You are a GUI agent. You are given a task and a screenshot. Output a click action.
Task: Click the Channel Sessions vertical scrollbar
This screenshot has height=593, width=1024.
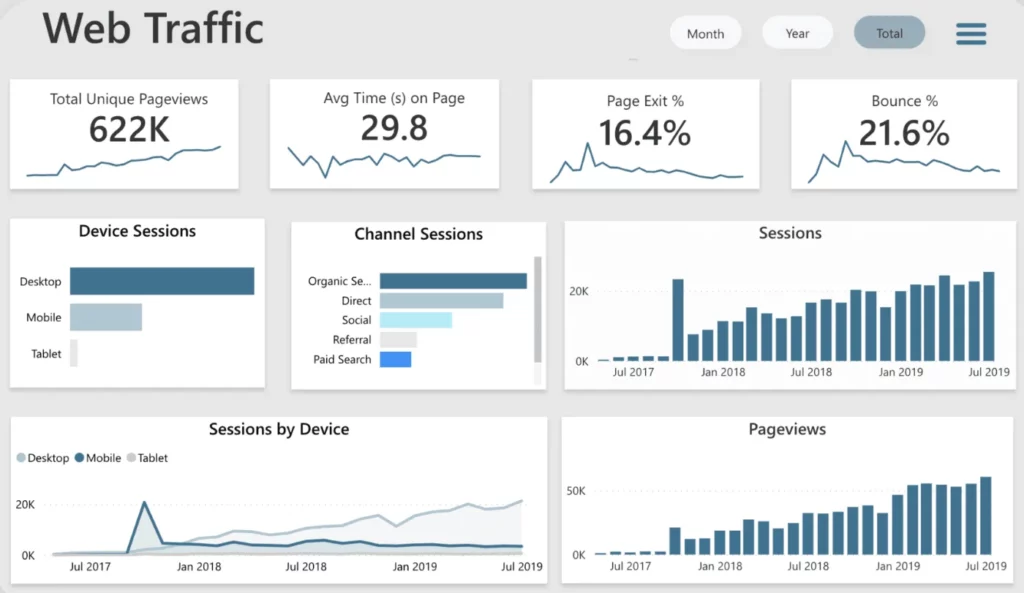click(537, 310)
